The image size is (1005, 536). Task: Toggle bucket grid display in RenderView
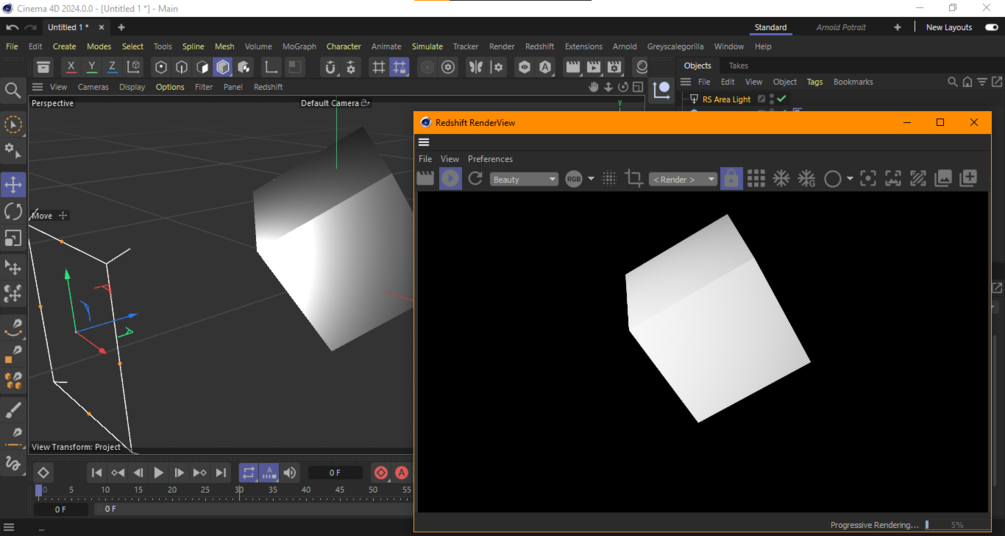point(756,179)
